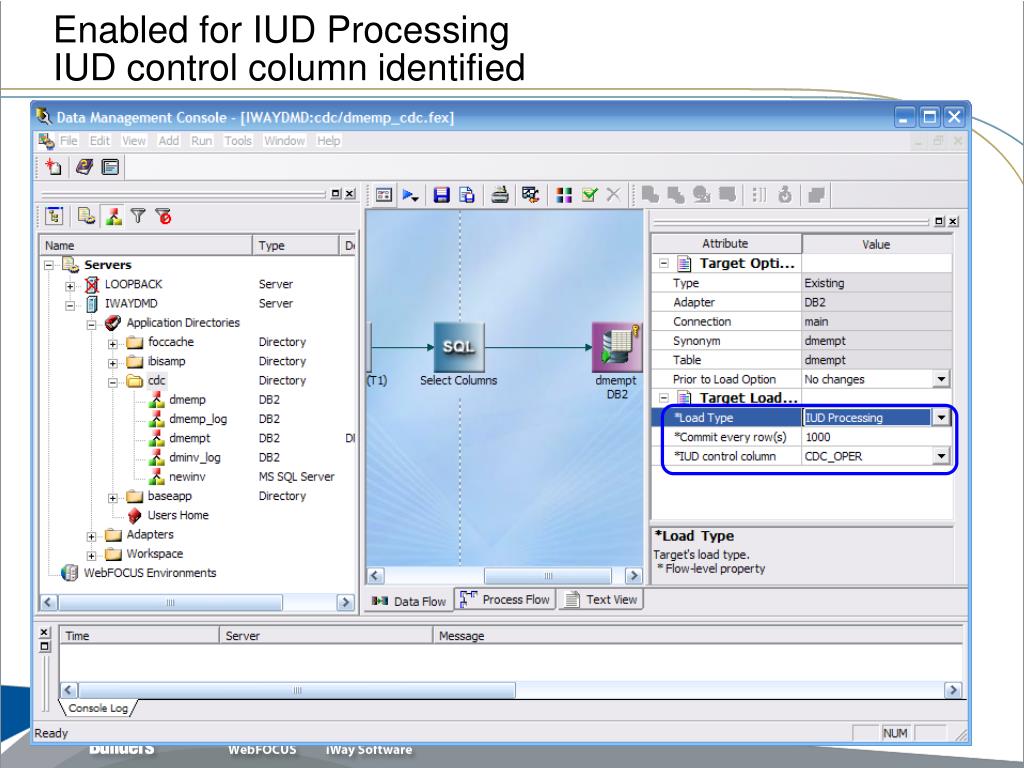Select the newinv synonym
The width and height of the screenshot is (1024, 768).
click(187, 477)
